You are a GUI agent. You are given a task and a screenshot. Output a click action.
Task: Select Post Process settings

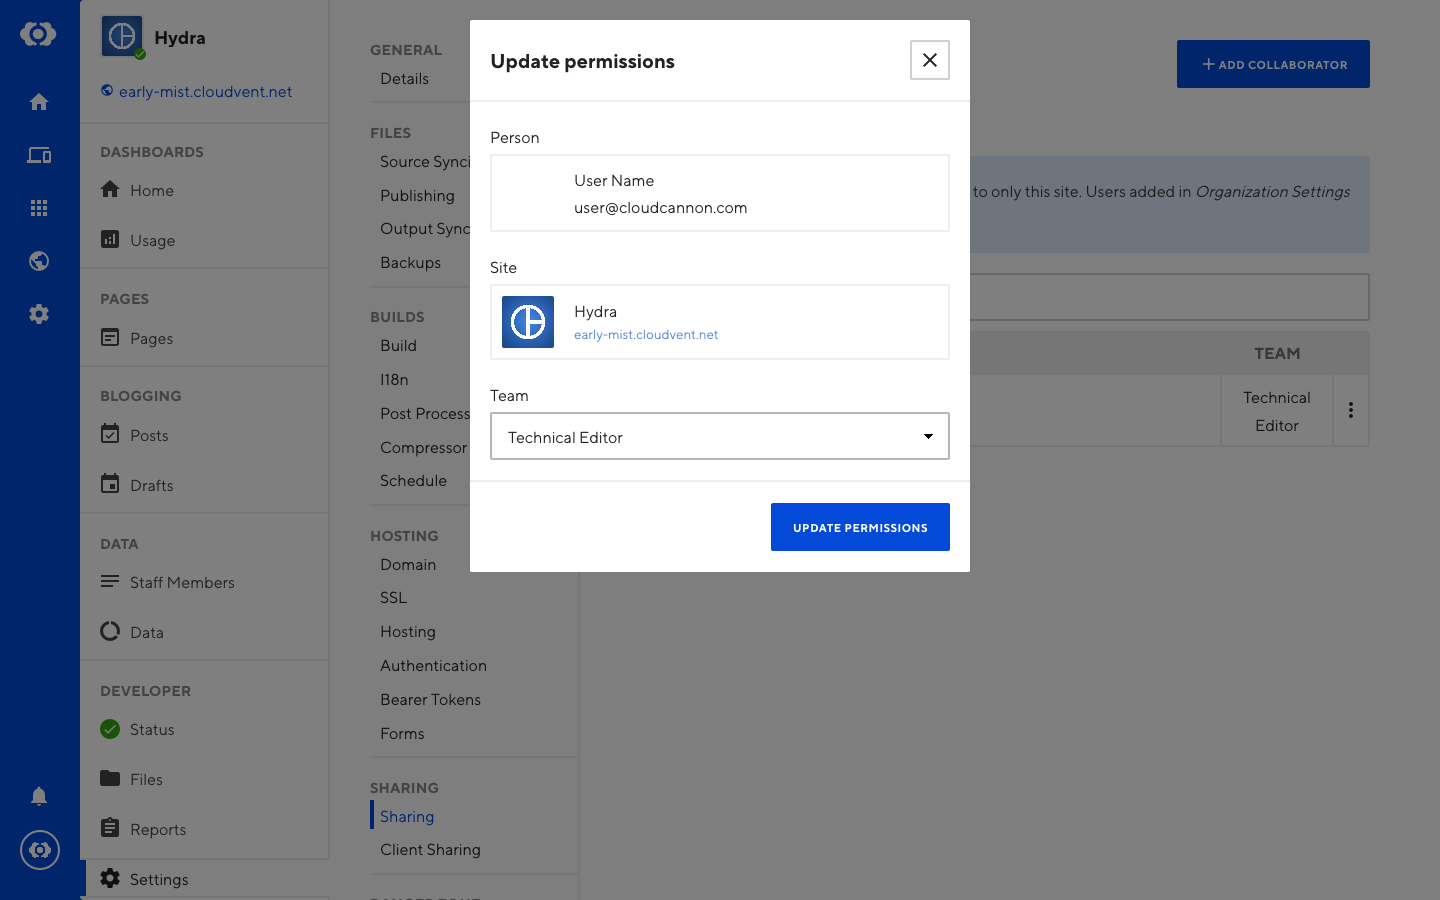click(425, 414)
